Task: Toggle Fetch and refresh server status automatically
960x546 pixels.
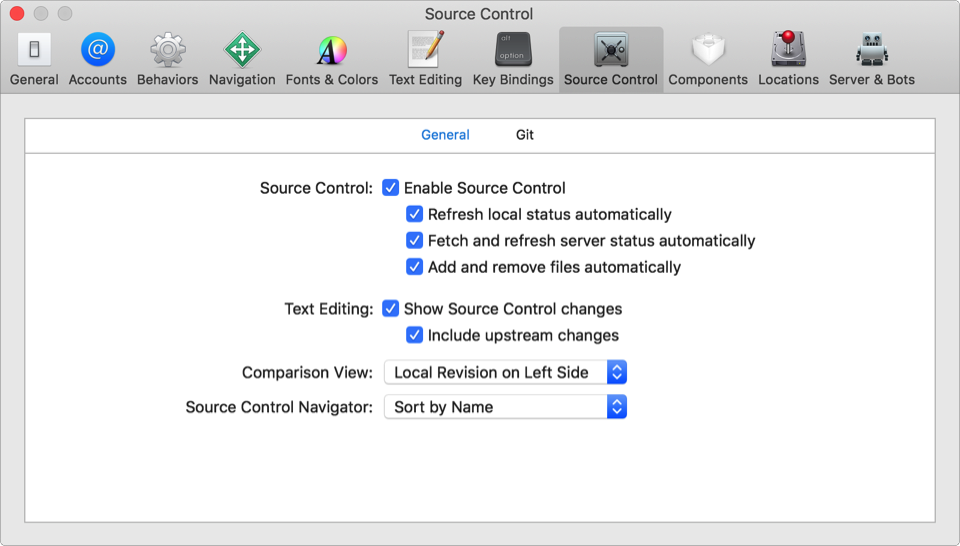Action: point(415,241)
